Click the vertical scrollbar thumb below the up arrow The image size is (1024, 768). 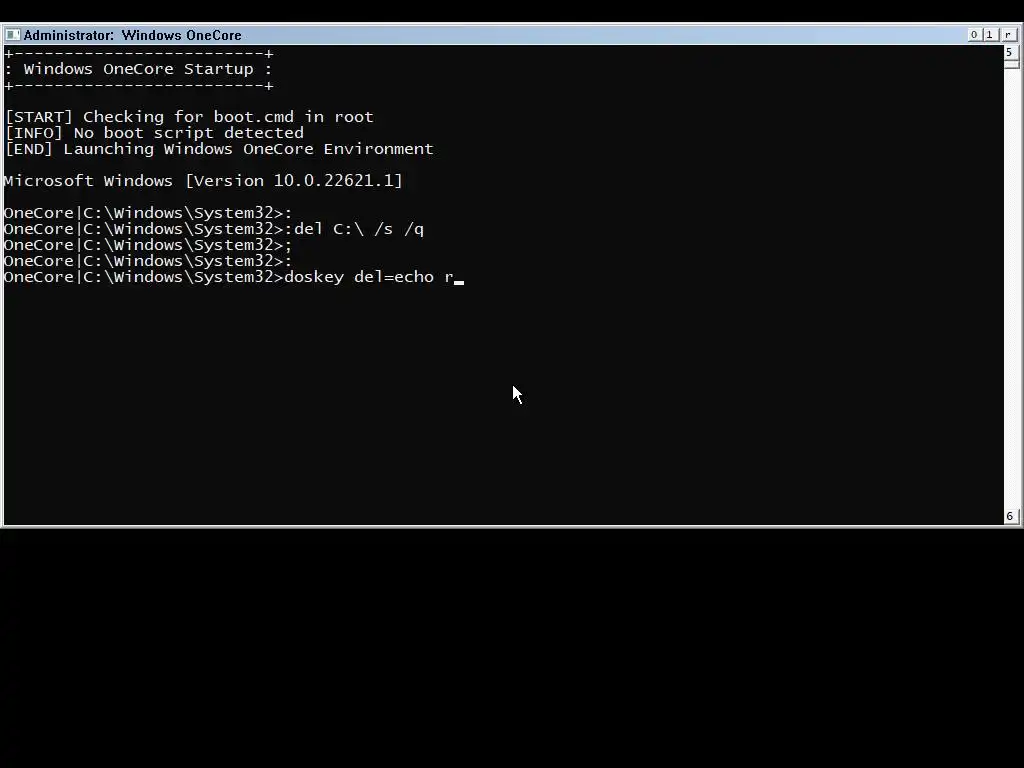pyautogui.click(x=1011, y=64)
